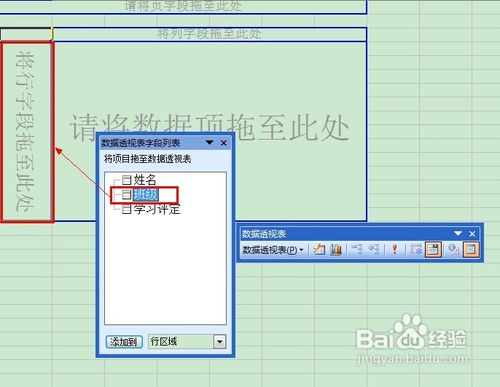Click the field icon beside 学习评定

[x=126, y=209]
